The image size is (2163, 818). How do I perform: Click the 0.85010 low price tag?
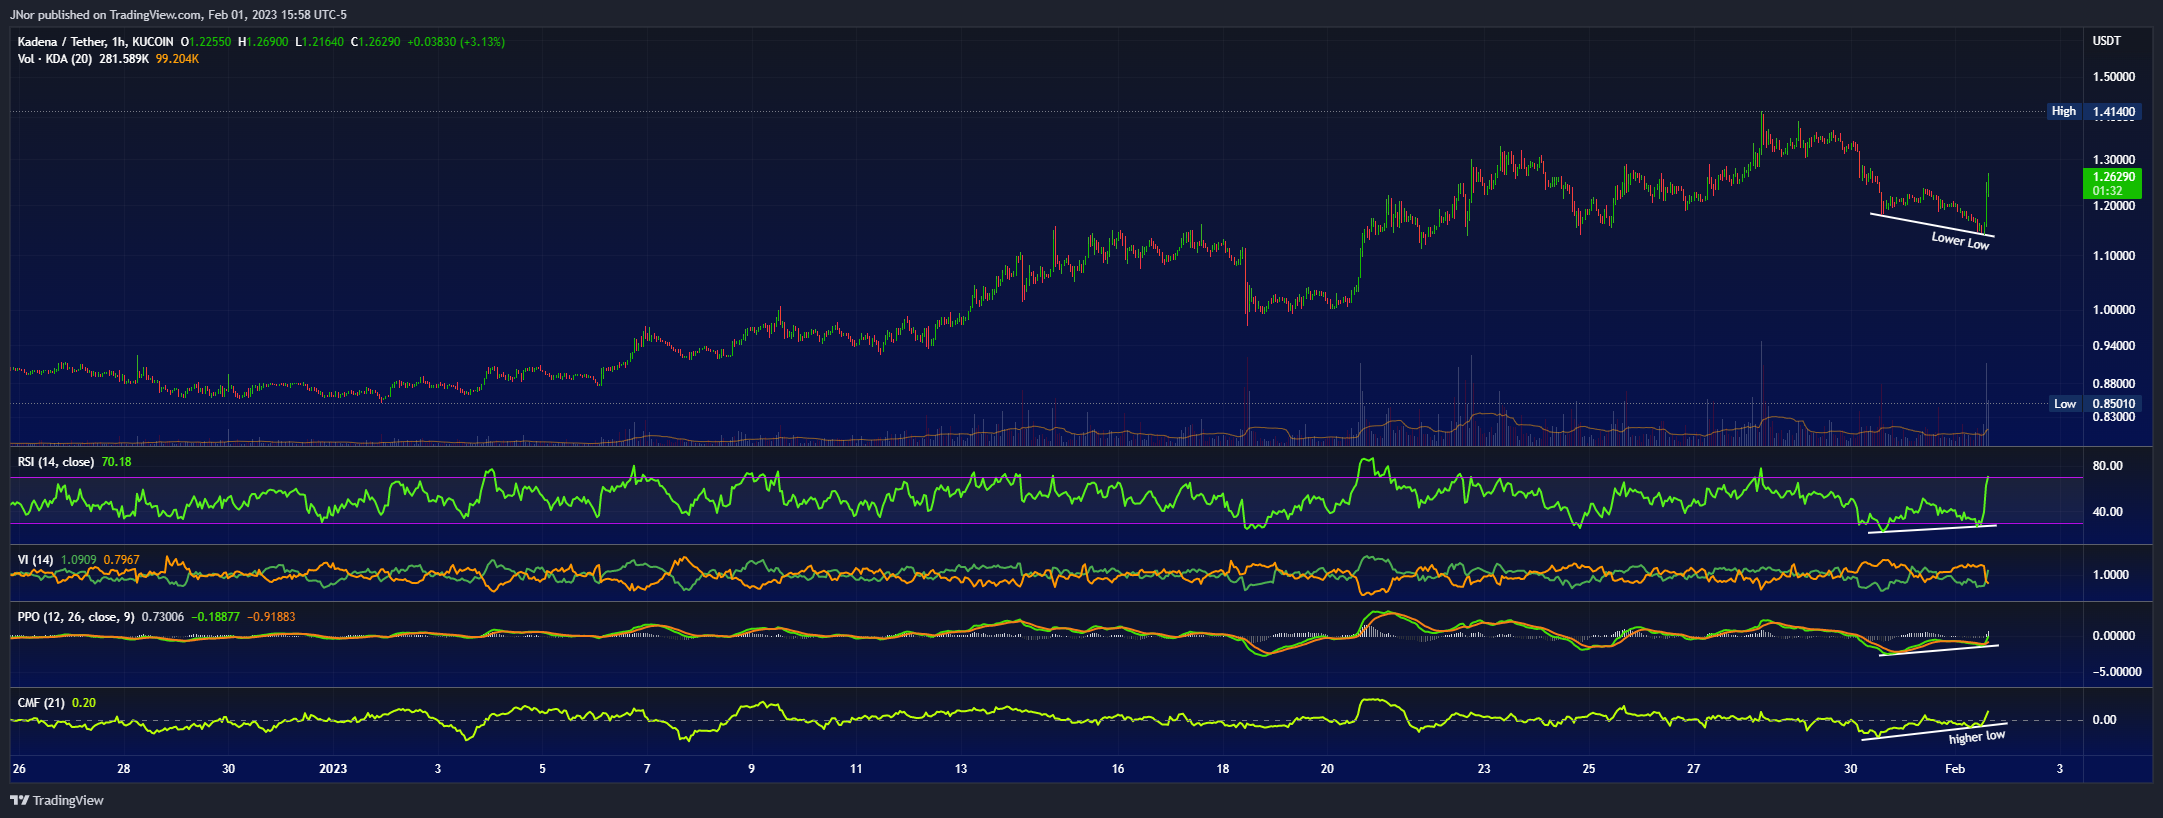pyautogui.click(x=2114, y=404)
